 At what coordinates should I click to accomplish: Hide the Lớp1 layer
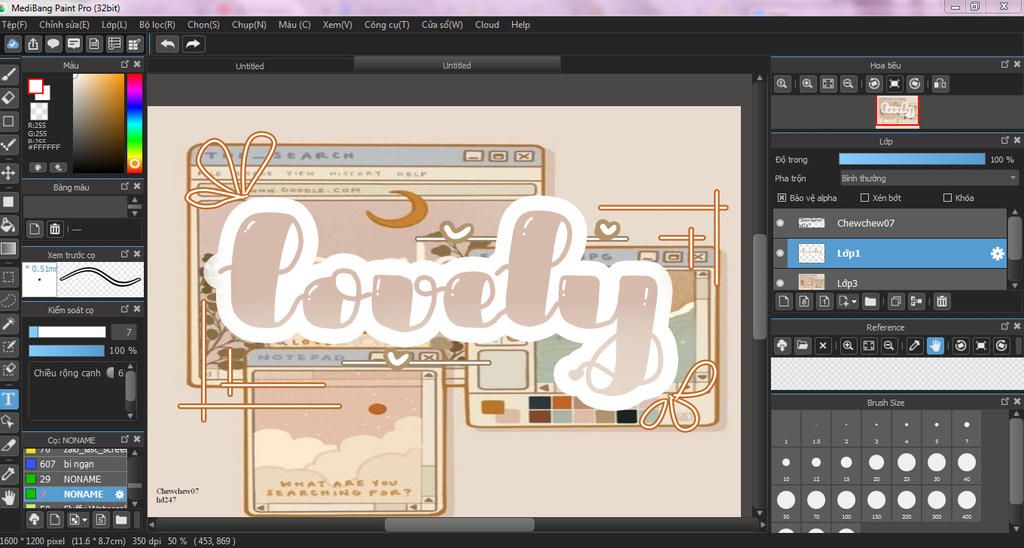[780, 253]
